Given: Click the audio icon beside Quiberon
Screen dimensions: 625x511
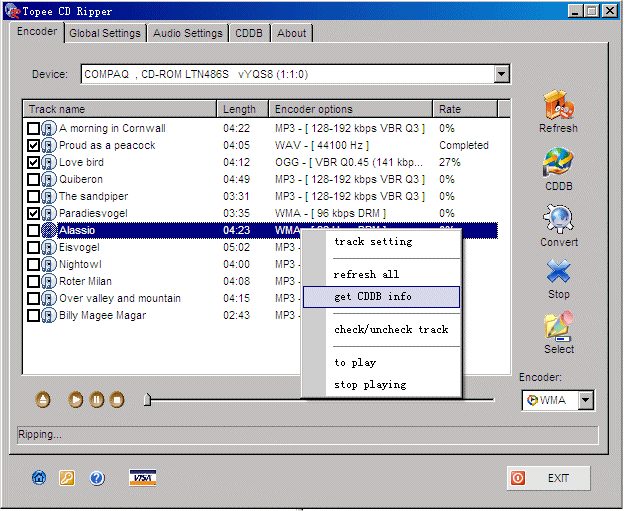Looking at the screenshot, I should 49,179.
